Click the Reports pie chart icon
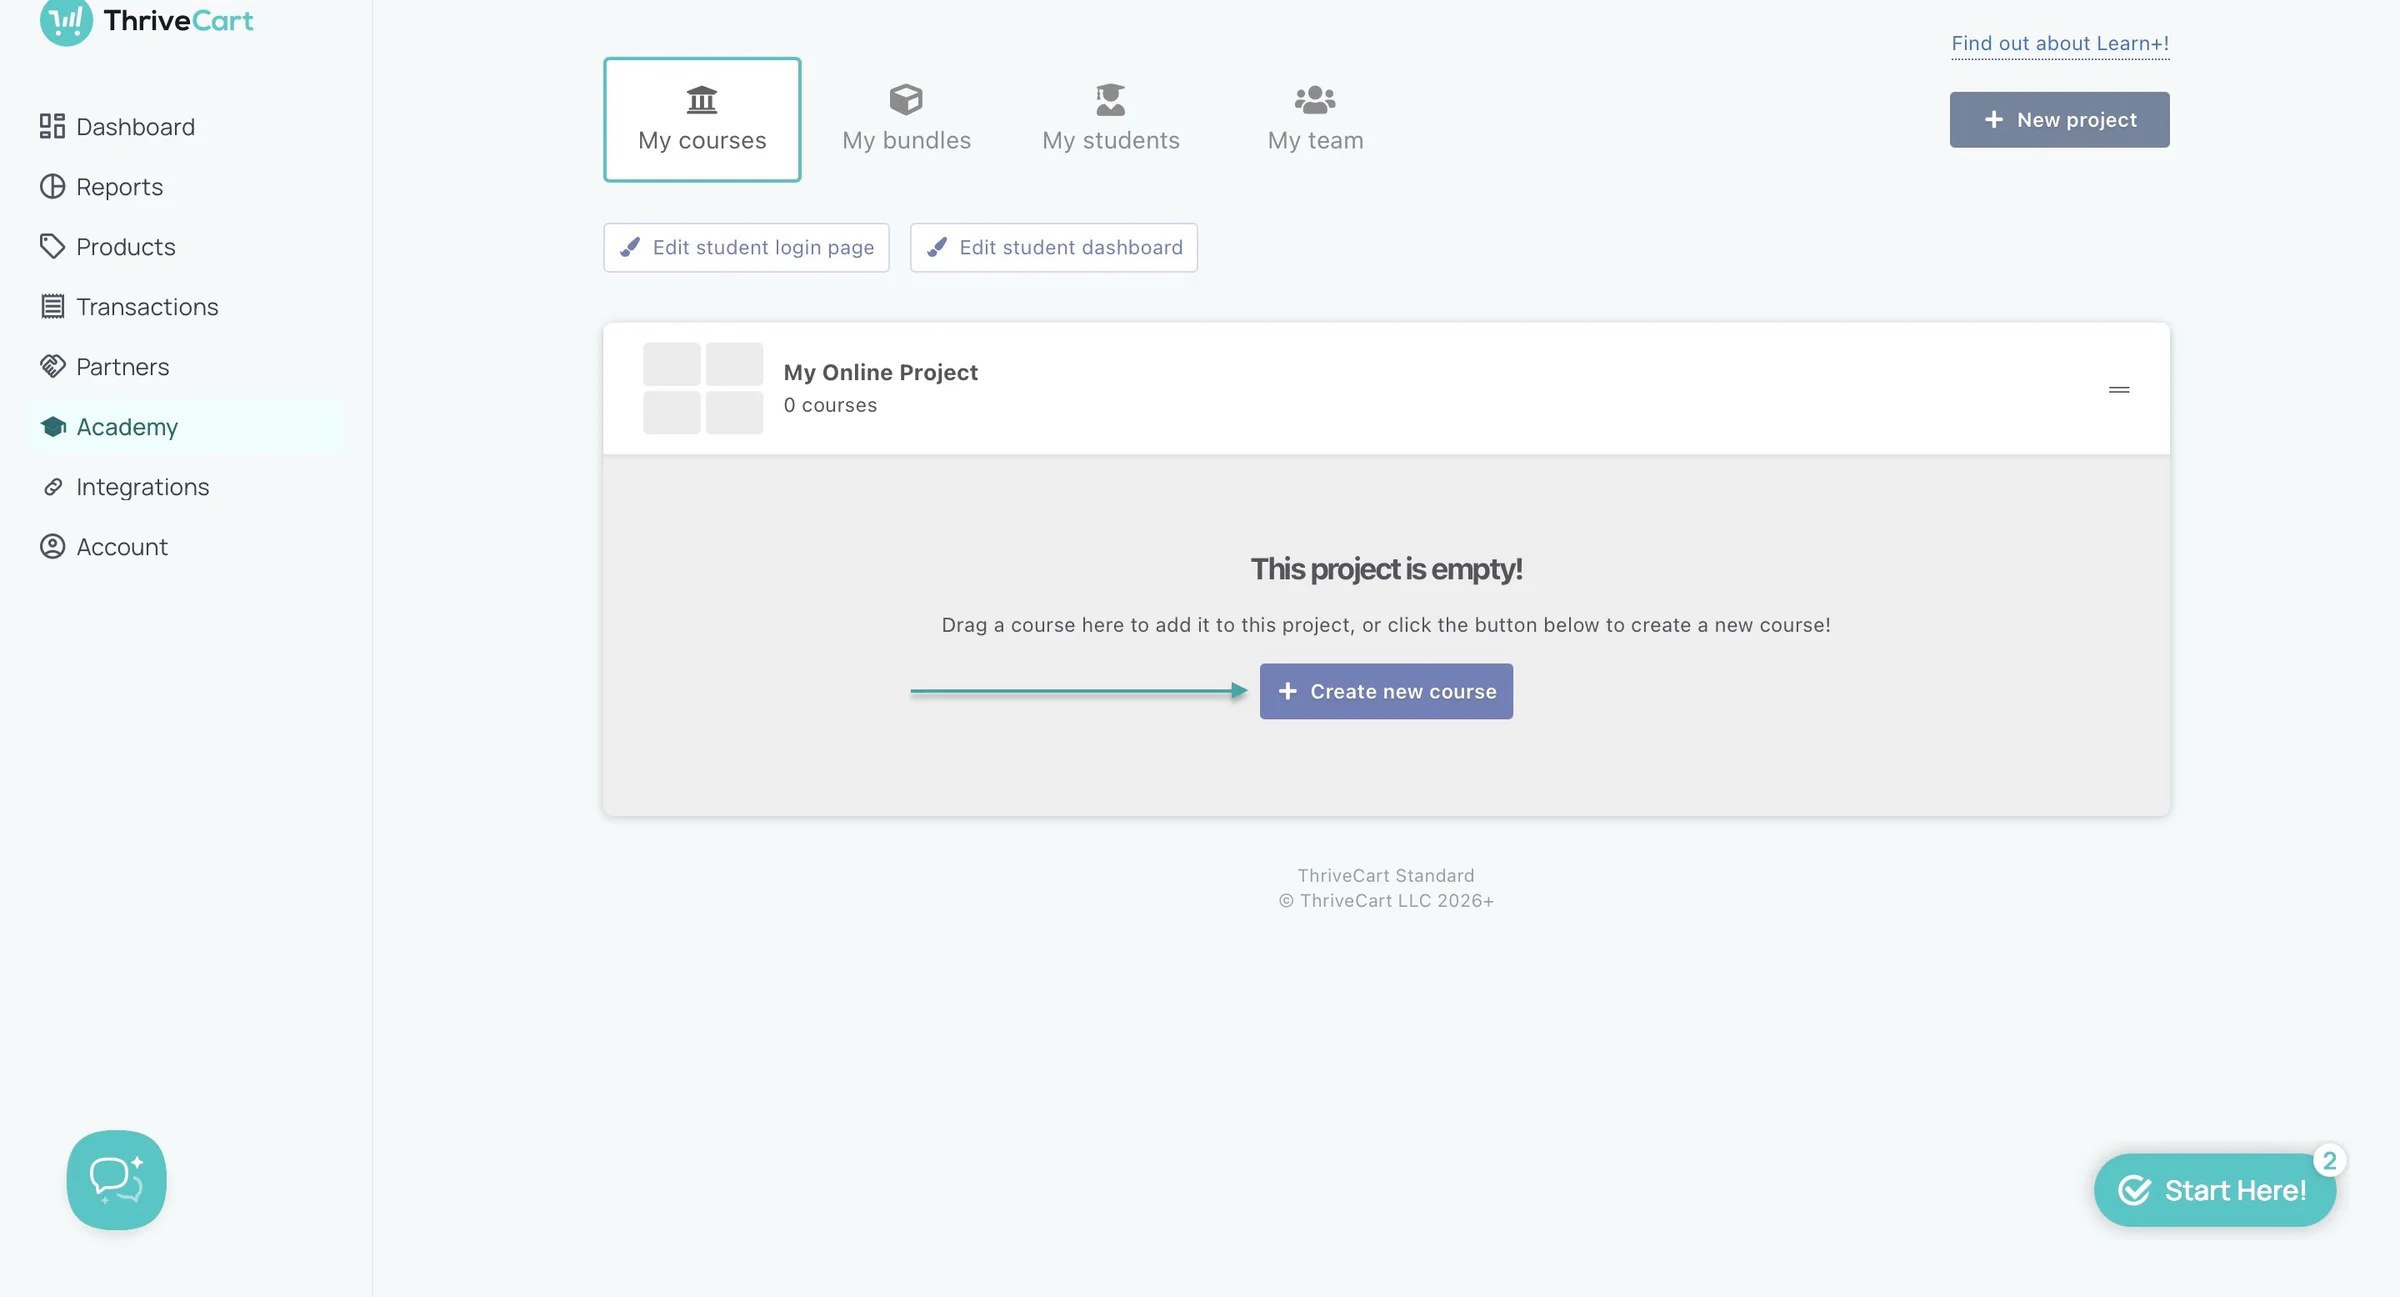Image resolution: width=2400 pixels, height=1297 pixels. (x=52, y=186)
